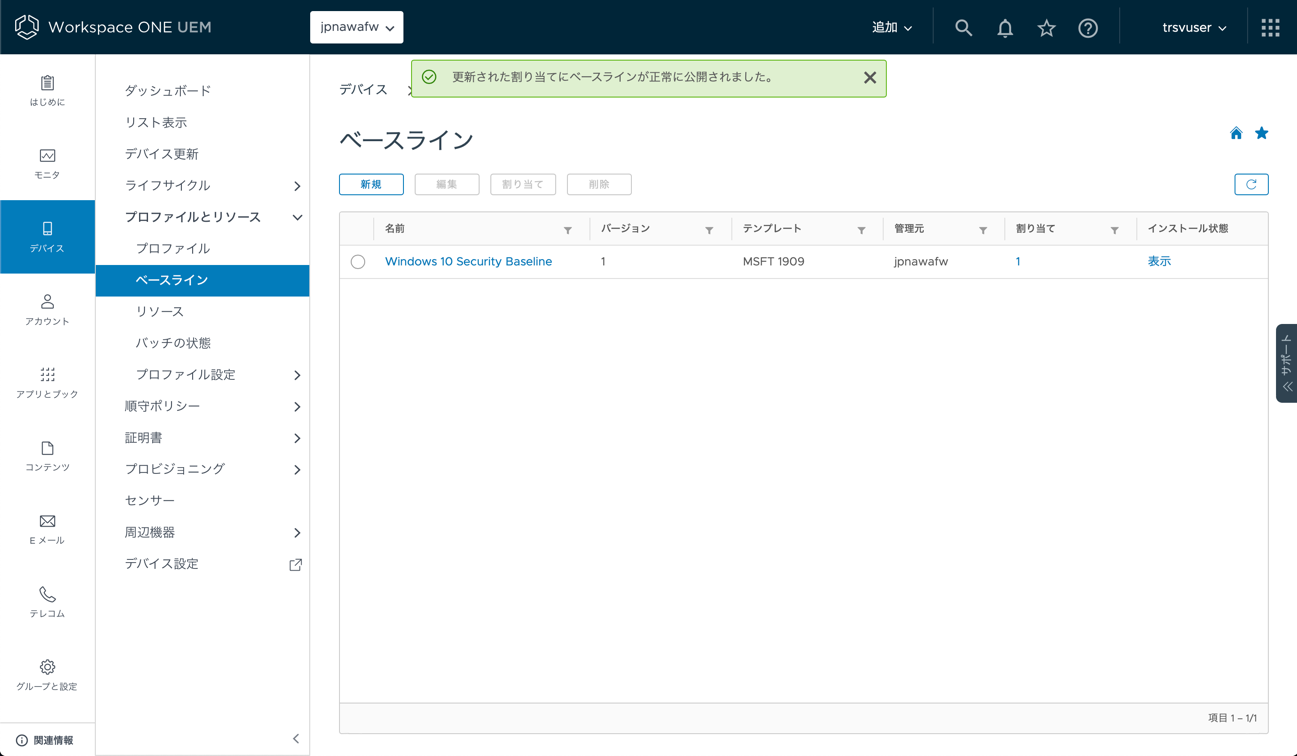Click the 新規 button
Viewport: 1297px width, 756px height.
[371, 184]
